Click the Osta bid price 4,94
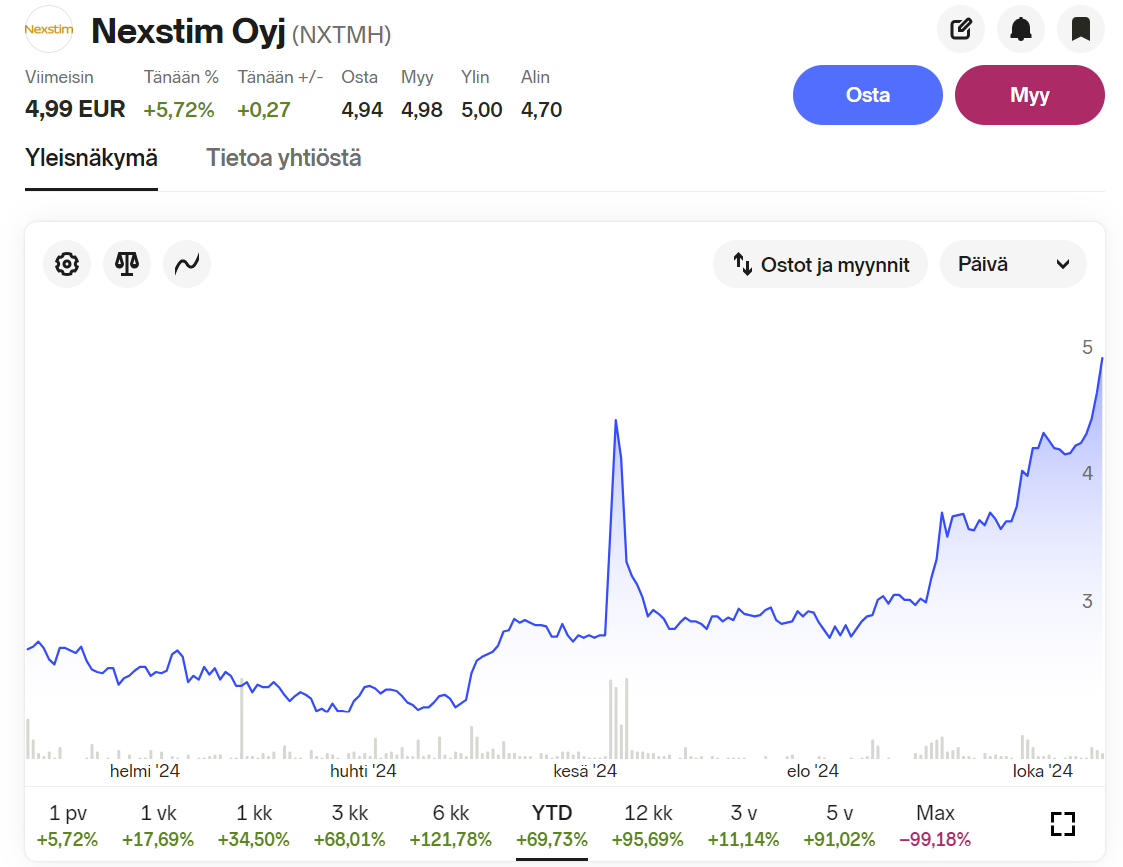 coord(362,110)
